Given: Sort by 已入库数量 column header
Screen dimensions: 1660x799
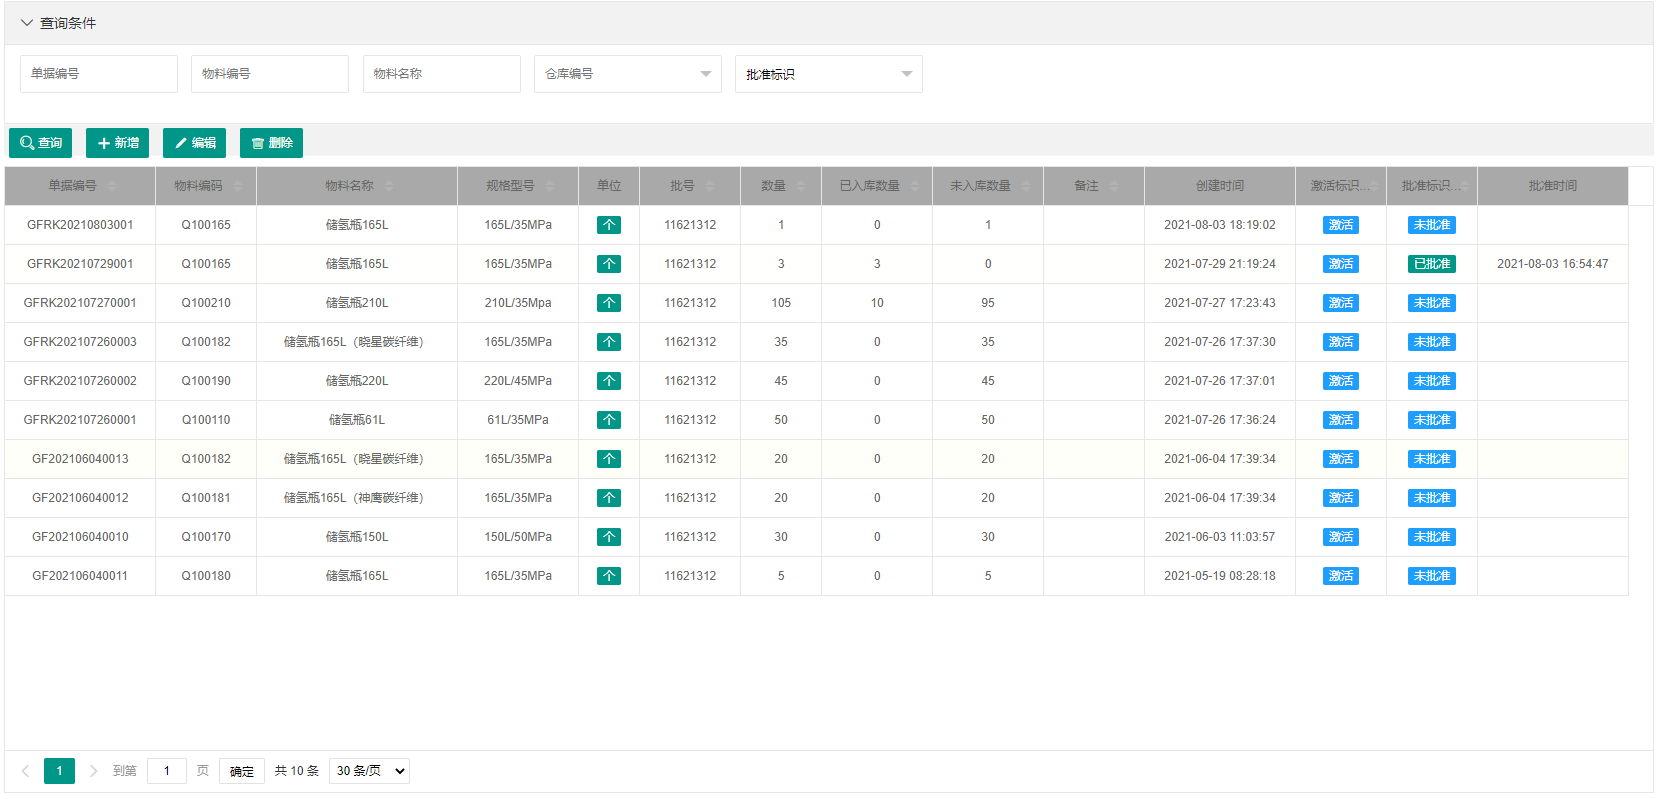Looking at the screenshot, I should click(x=877, y=186).
